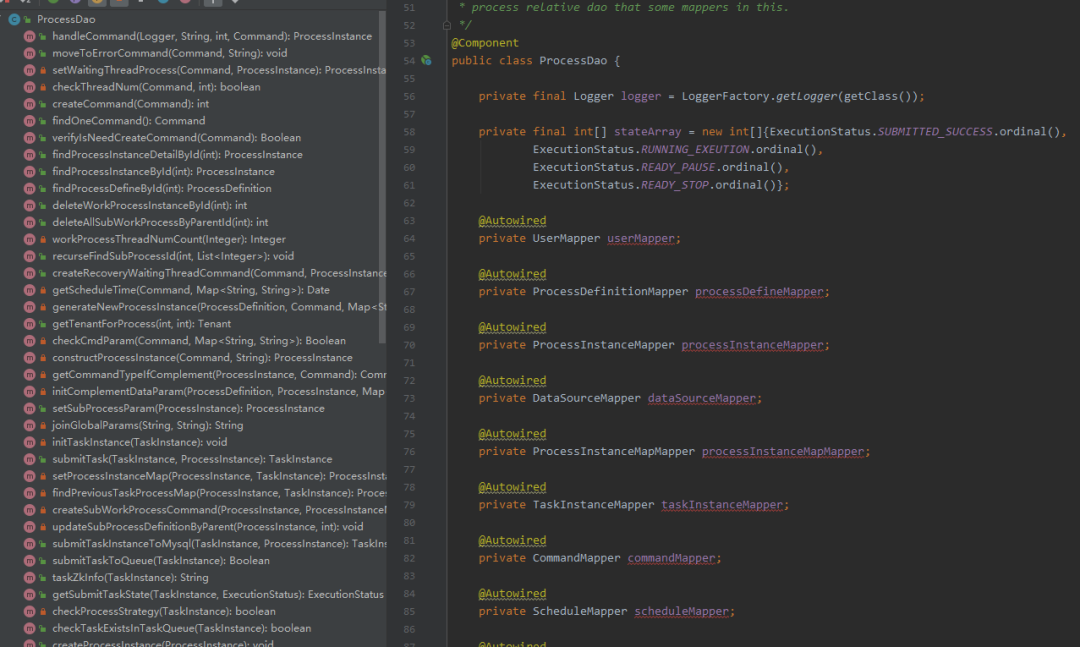The height and width of the screenshot is (647, 1080).
Task: Click the @Autowired annotation on line 63
Action: [x=512, y=220]
